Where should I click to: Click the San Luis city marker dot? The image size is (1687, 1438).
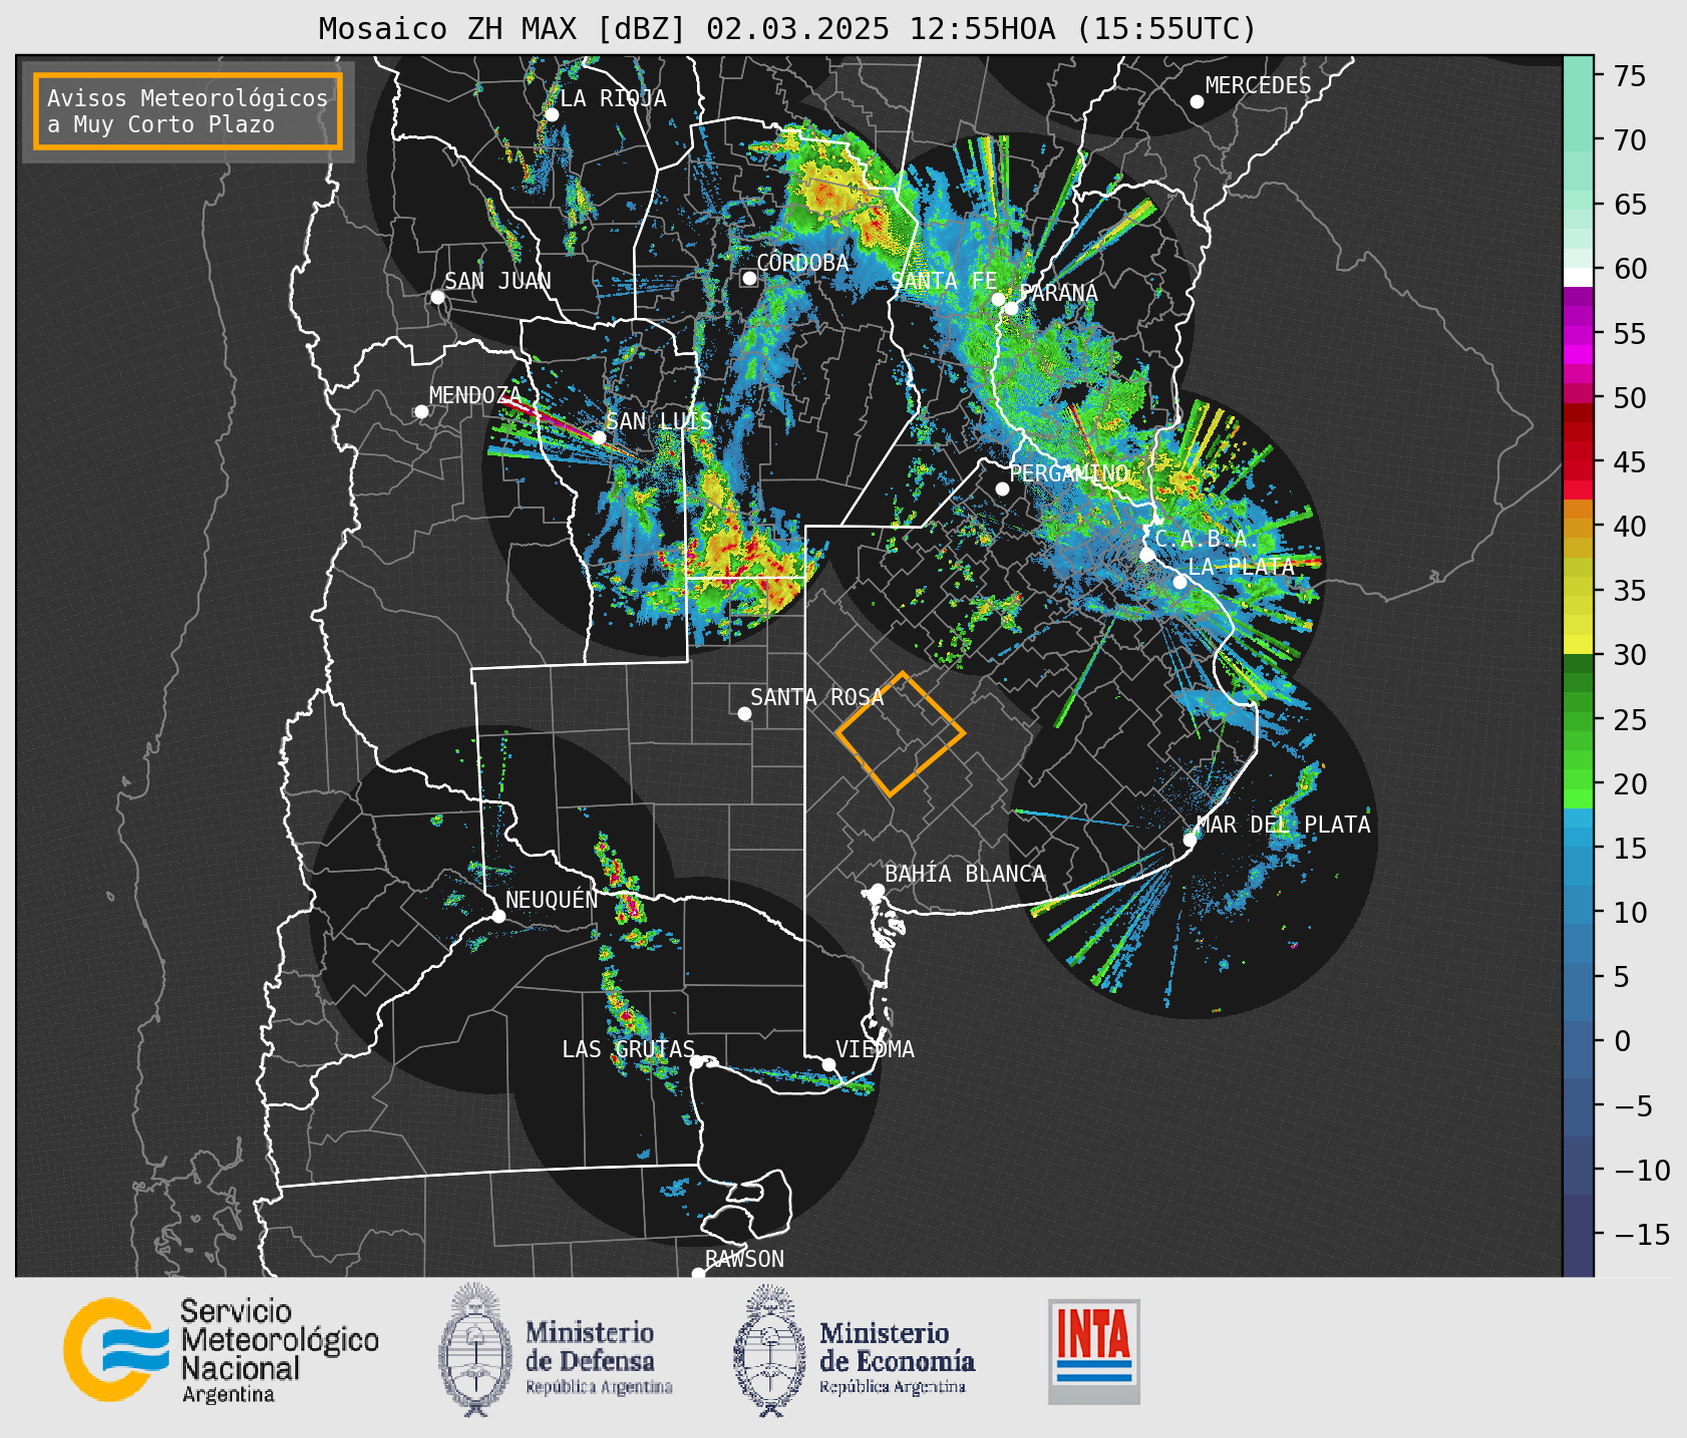pyautogui.click(x=598, y=437)
